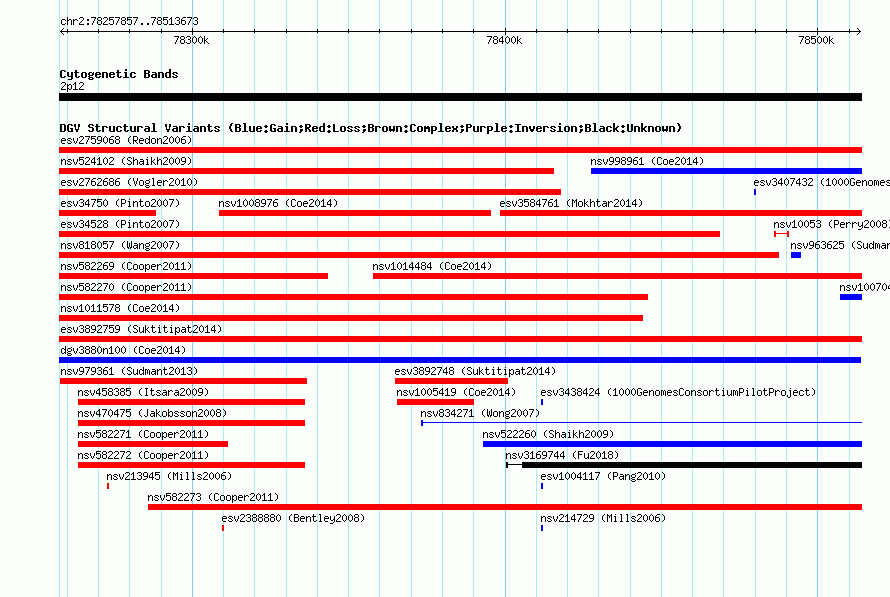Select the nsv213945 (Mills2006) variant label

click(169, 476)
